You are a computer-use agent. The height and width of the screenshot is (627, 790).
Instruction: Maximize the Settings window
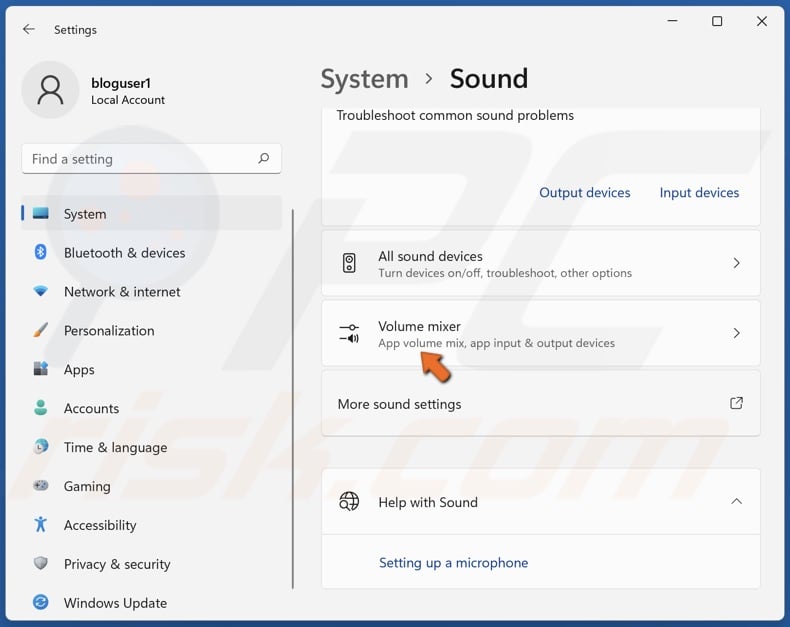coord(717,21)
